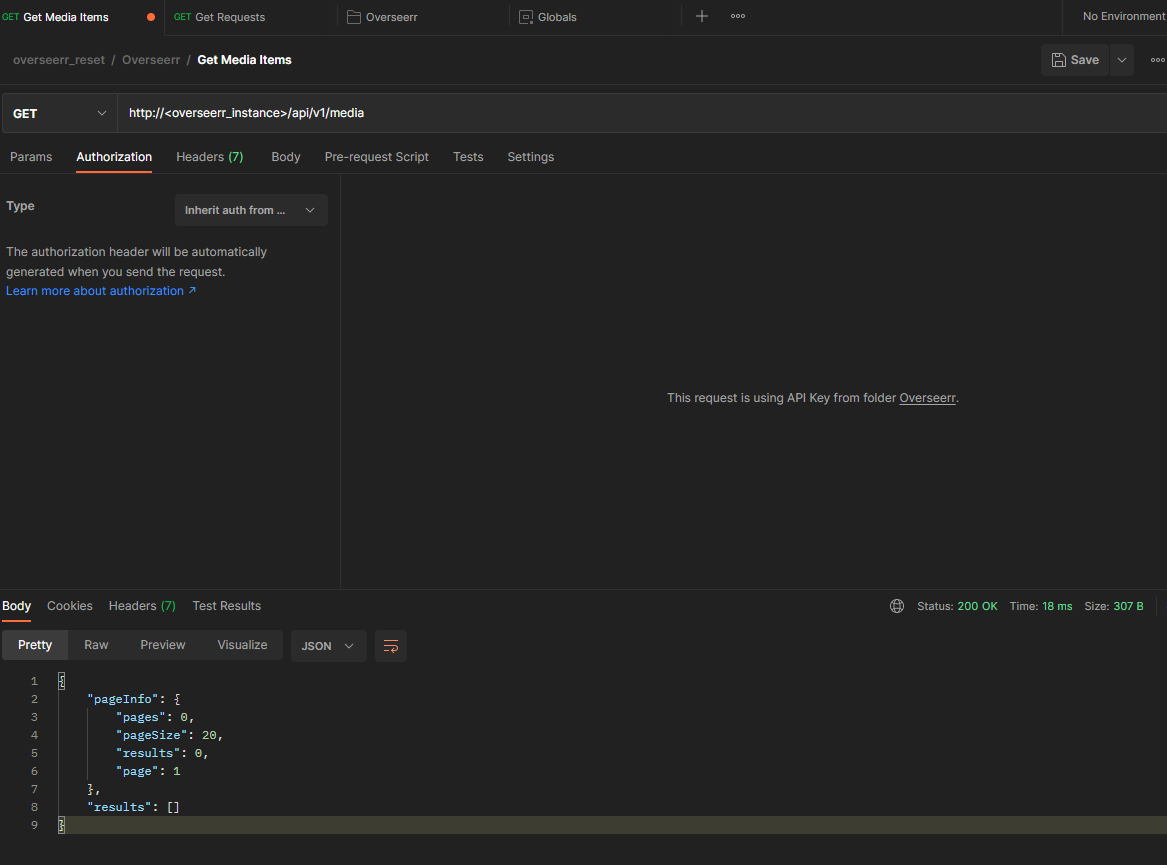This screenshot has height=865, width=1167.
Task: Switch to Preview response view
Action: [163, 645]
